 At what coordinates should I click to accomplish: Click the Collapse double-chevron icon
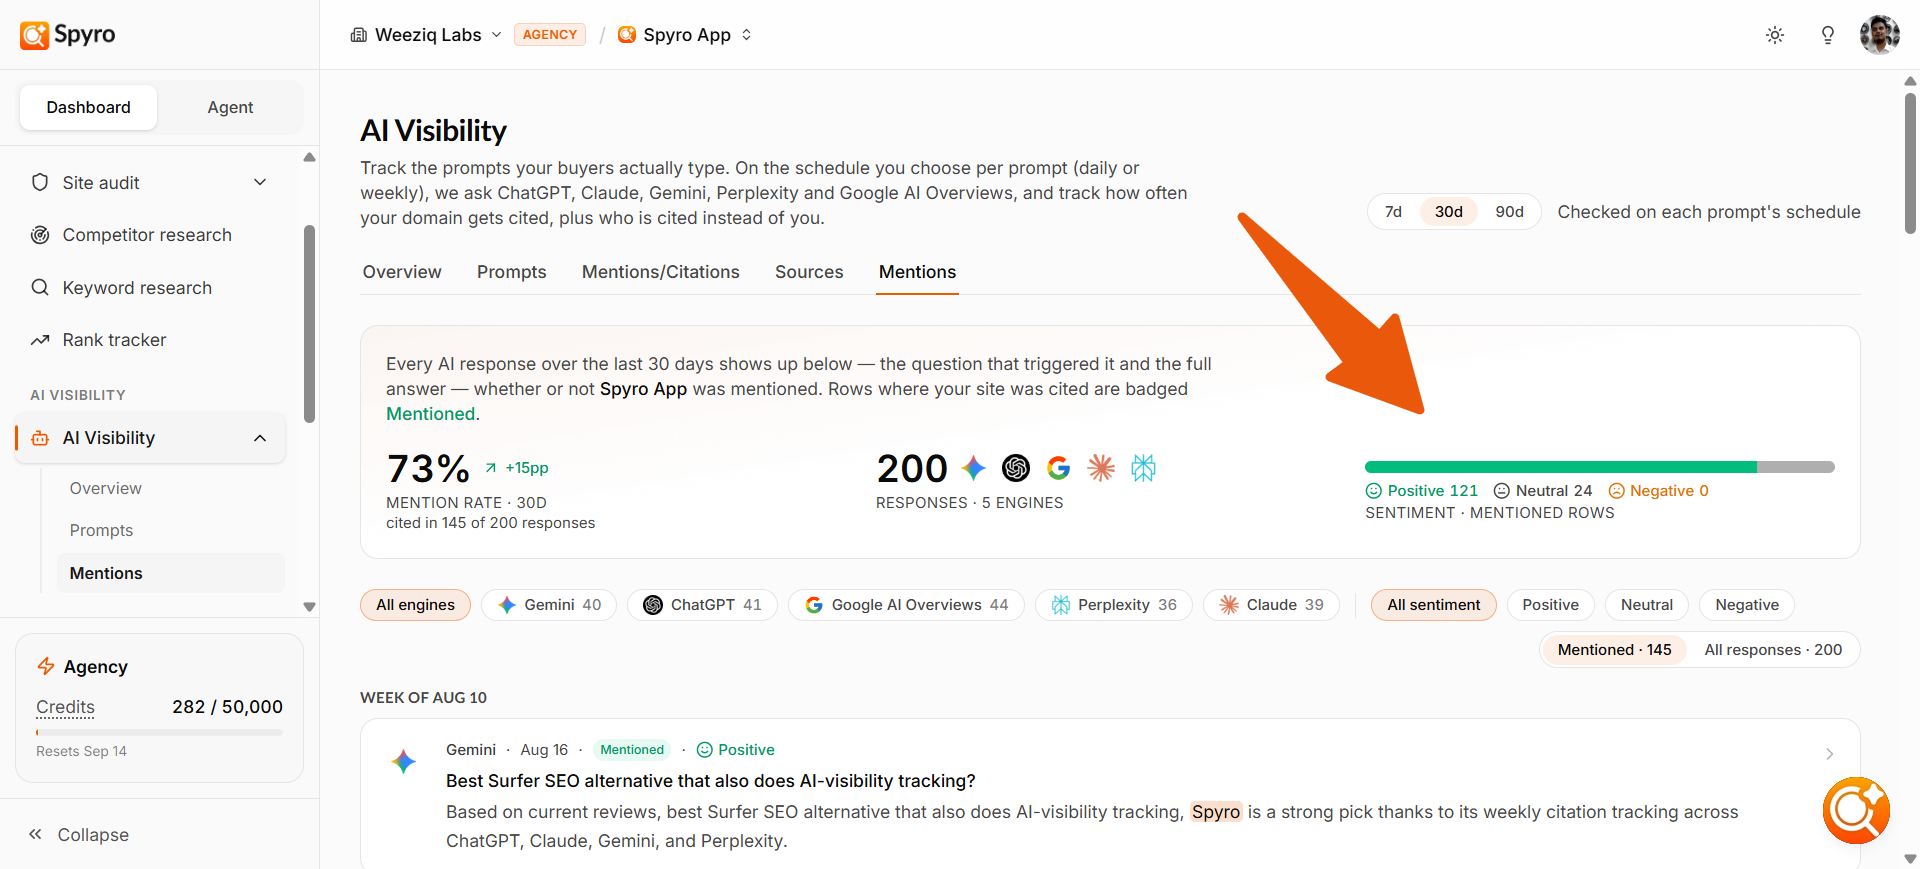[35, 834]
